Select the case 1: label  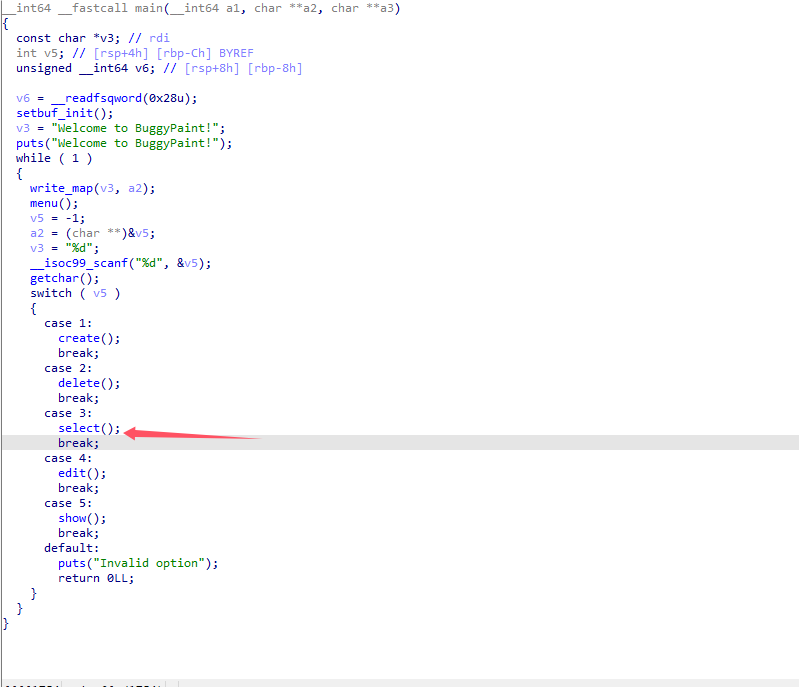[68, 323]
